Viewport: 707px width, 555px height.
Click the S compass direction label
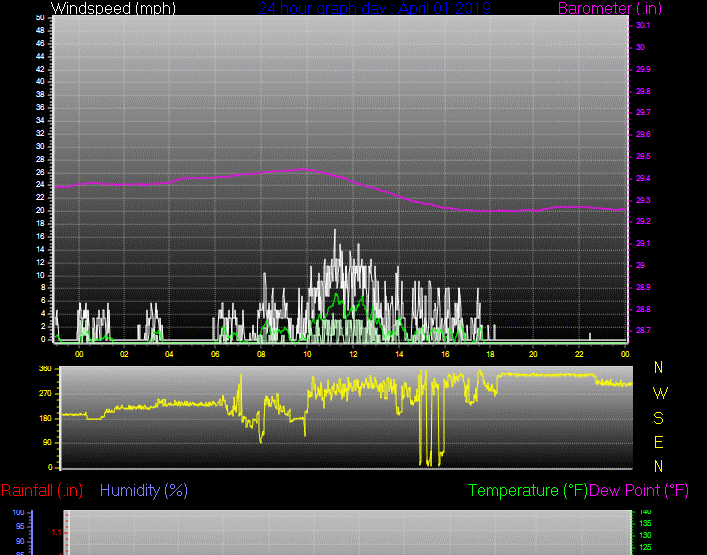(658, 418)
